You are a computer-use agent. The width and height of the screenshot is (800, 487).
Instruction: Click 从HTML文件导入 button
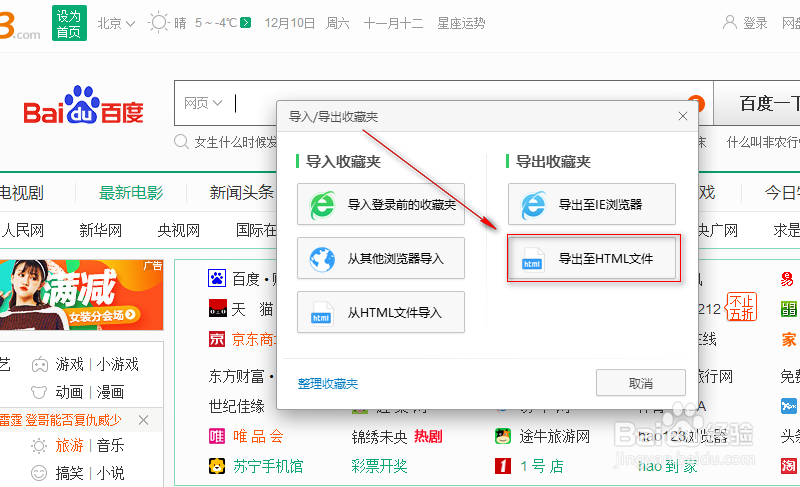click(381, 312)
